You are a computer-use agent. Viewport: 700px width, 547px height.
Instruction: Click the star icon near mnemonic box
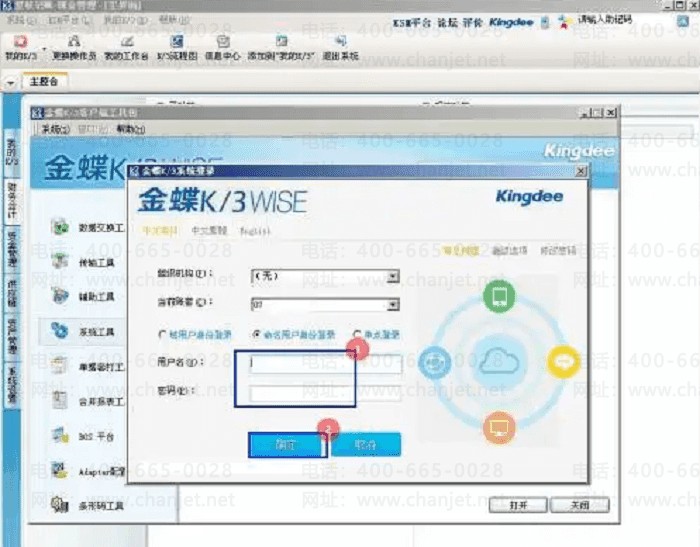click(564, 21)
